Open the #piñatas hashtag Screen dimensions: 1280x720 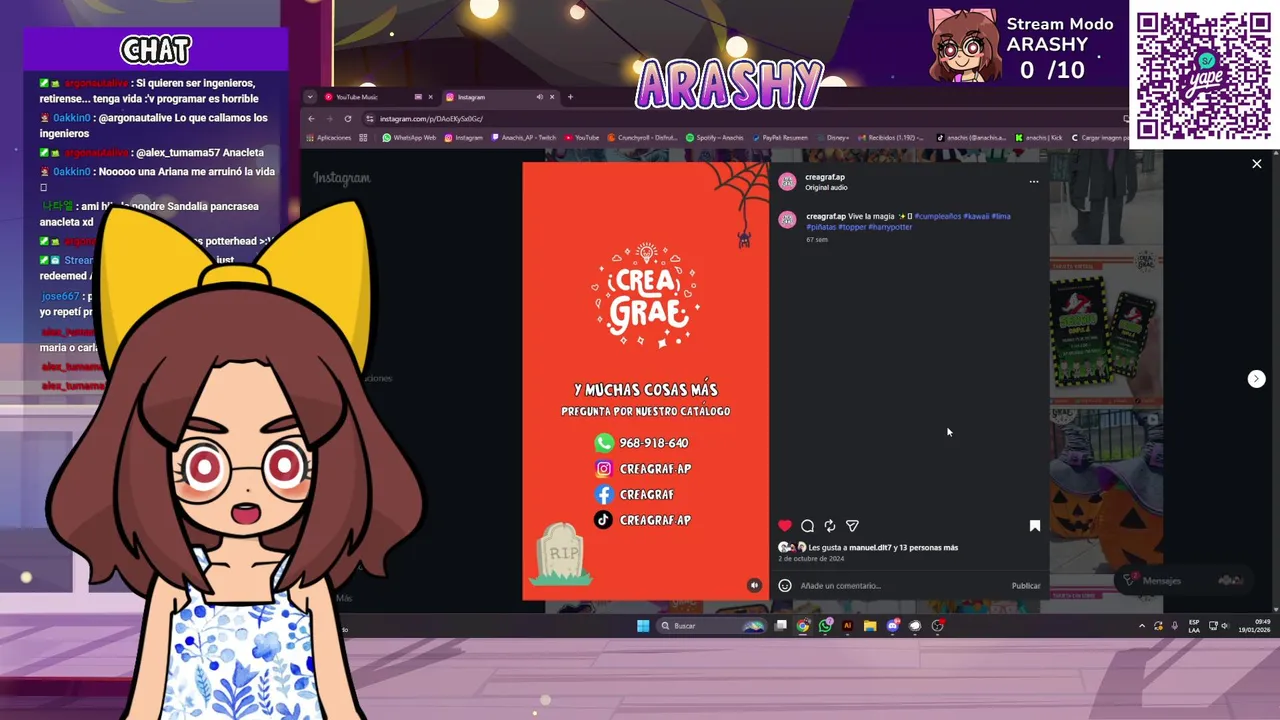pyautogui.click(x=822, y=227)
